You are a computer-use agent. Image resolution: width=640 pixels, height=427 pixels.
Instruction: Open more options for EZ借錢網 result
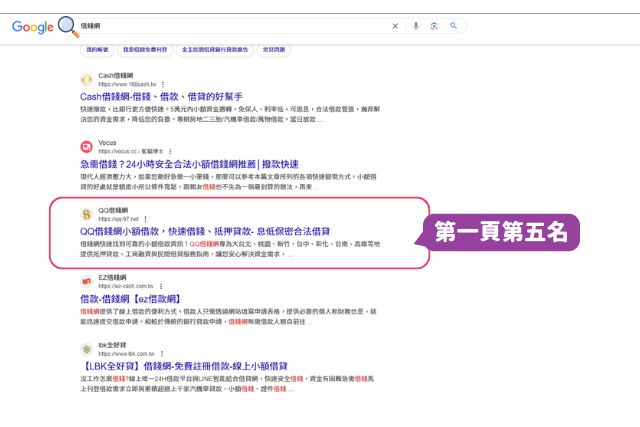tap(161, 286)
